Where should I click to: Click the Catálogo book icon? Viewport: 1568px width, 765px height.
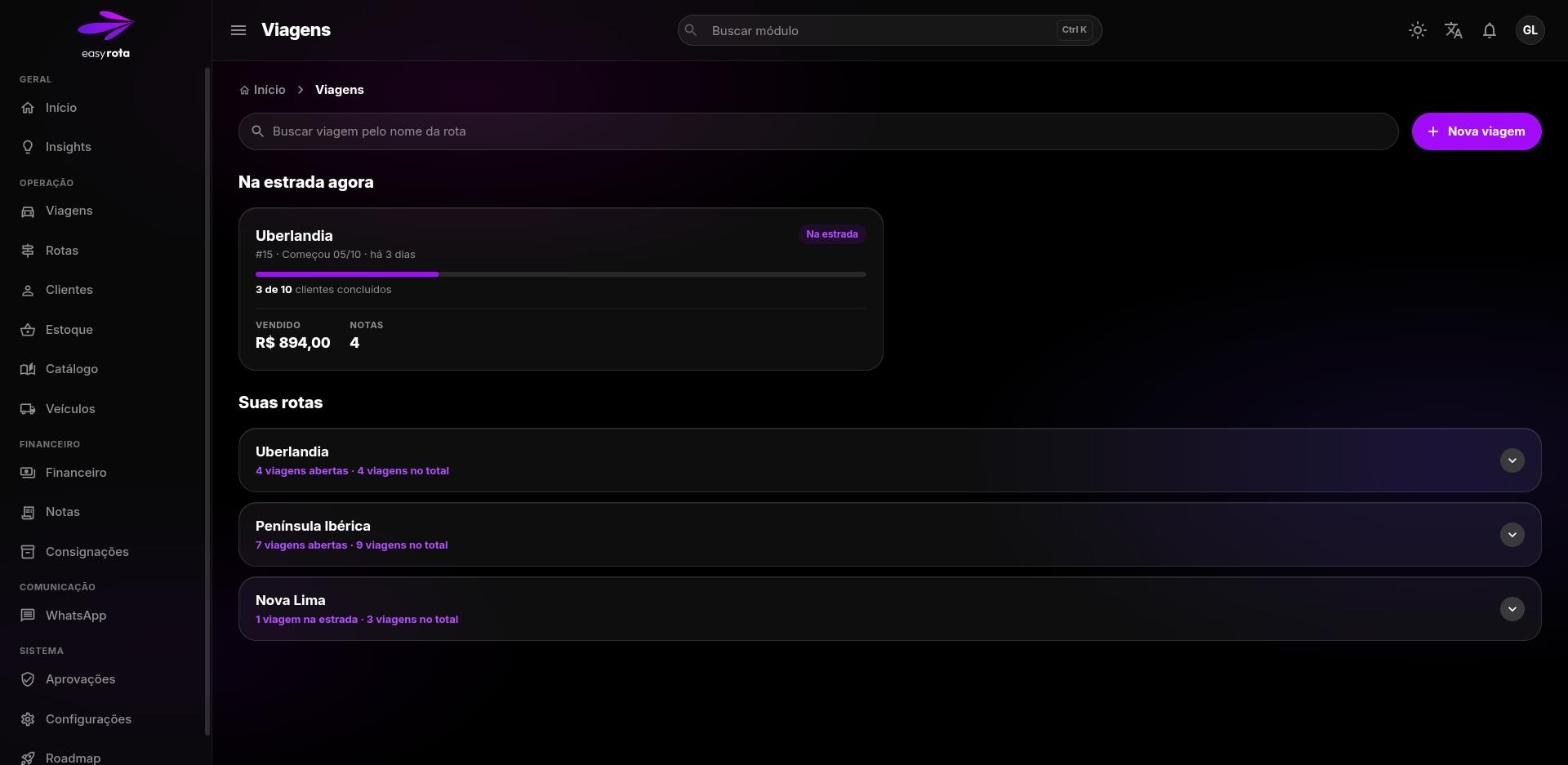pyautogui.click(x=28, y=369)
